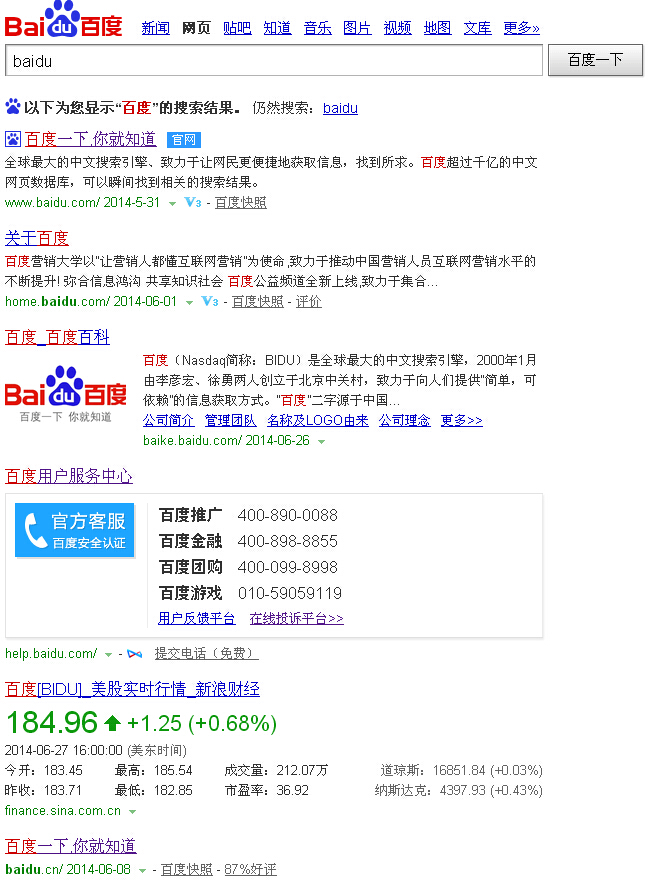Open the 关于百度 result
Viewport: 670px width, 885px height.
37,238
